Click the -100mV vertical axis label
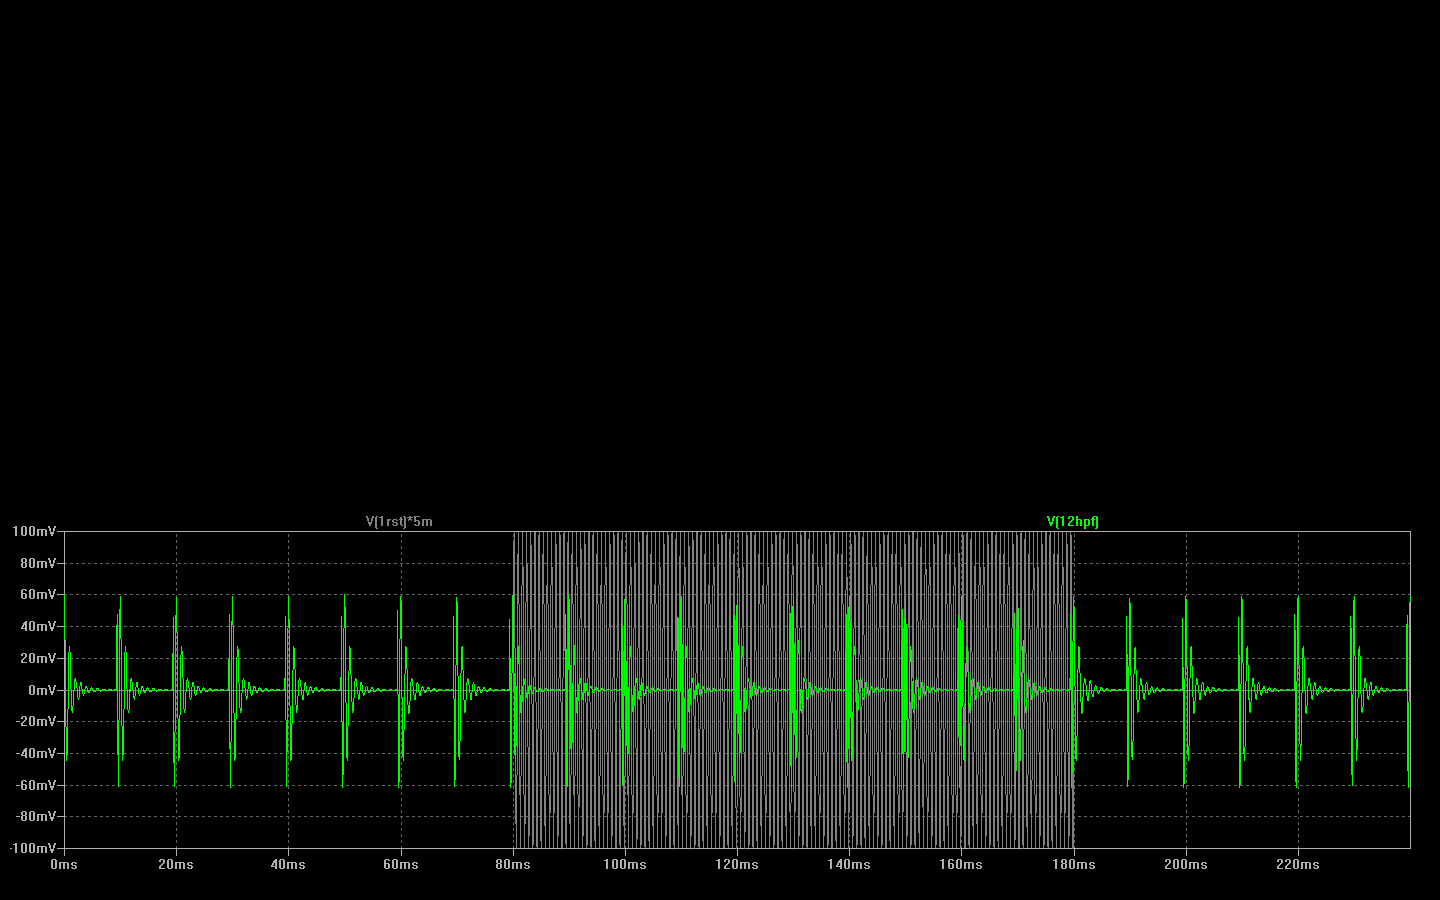 pos(32,848)
